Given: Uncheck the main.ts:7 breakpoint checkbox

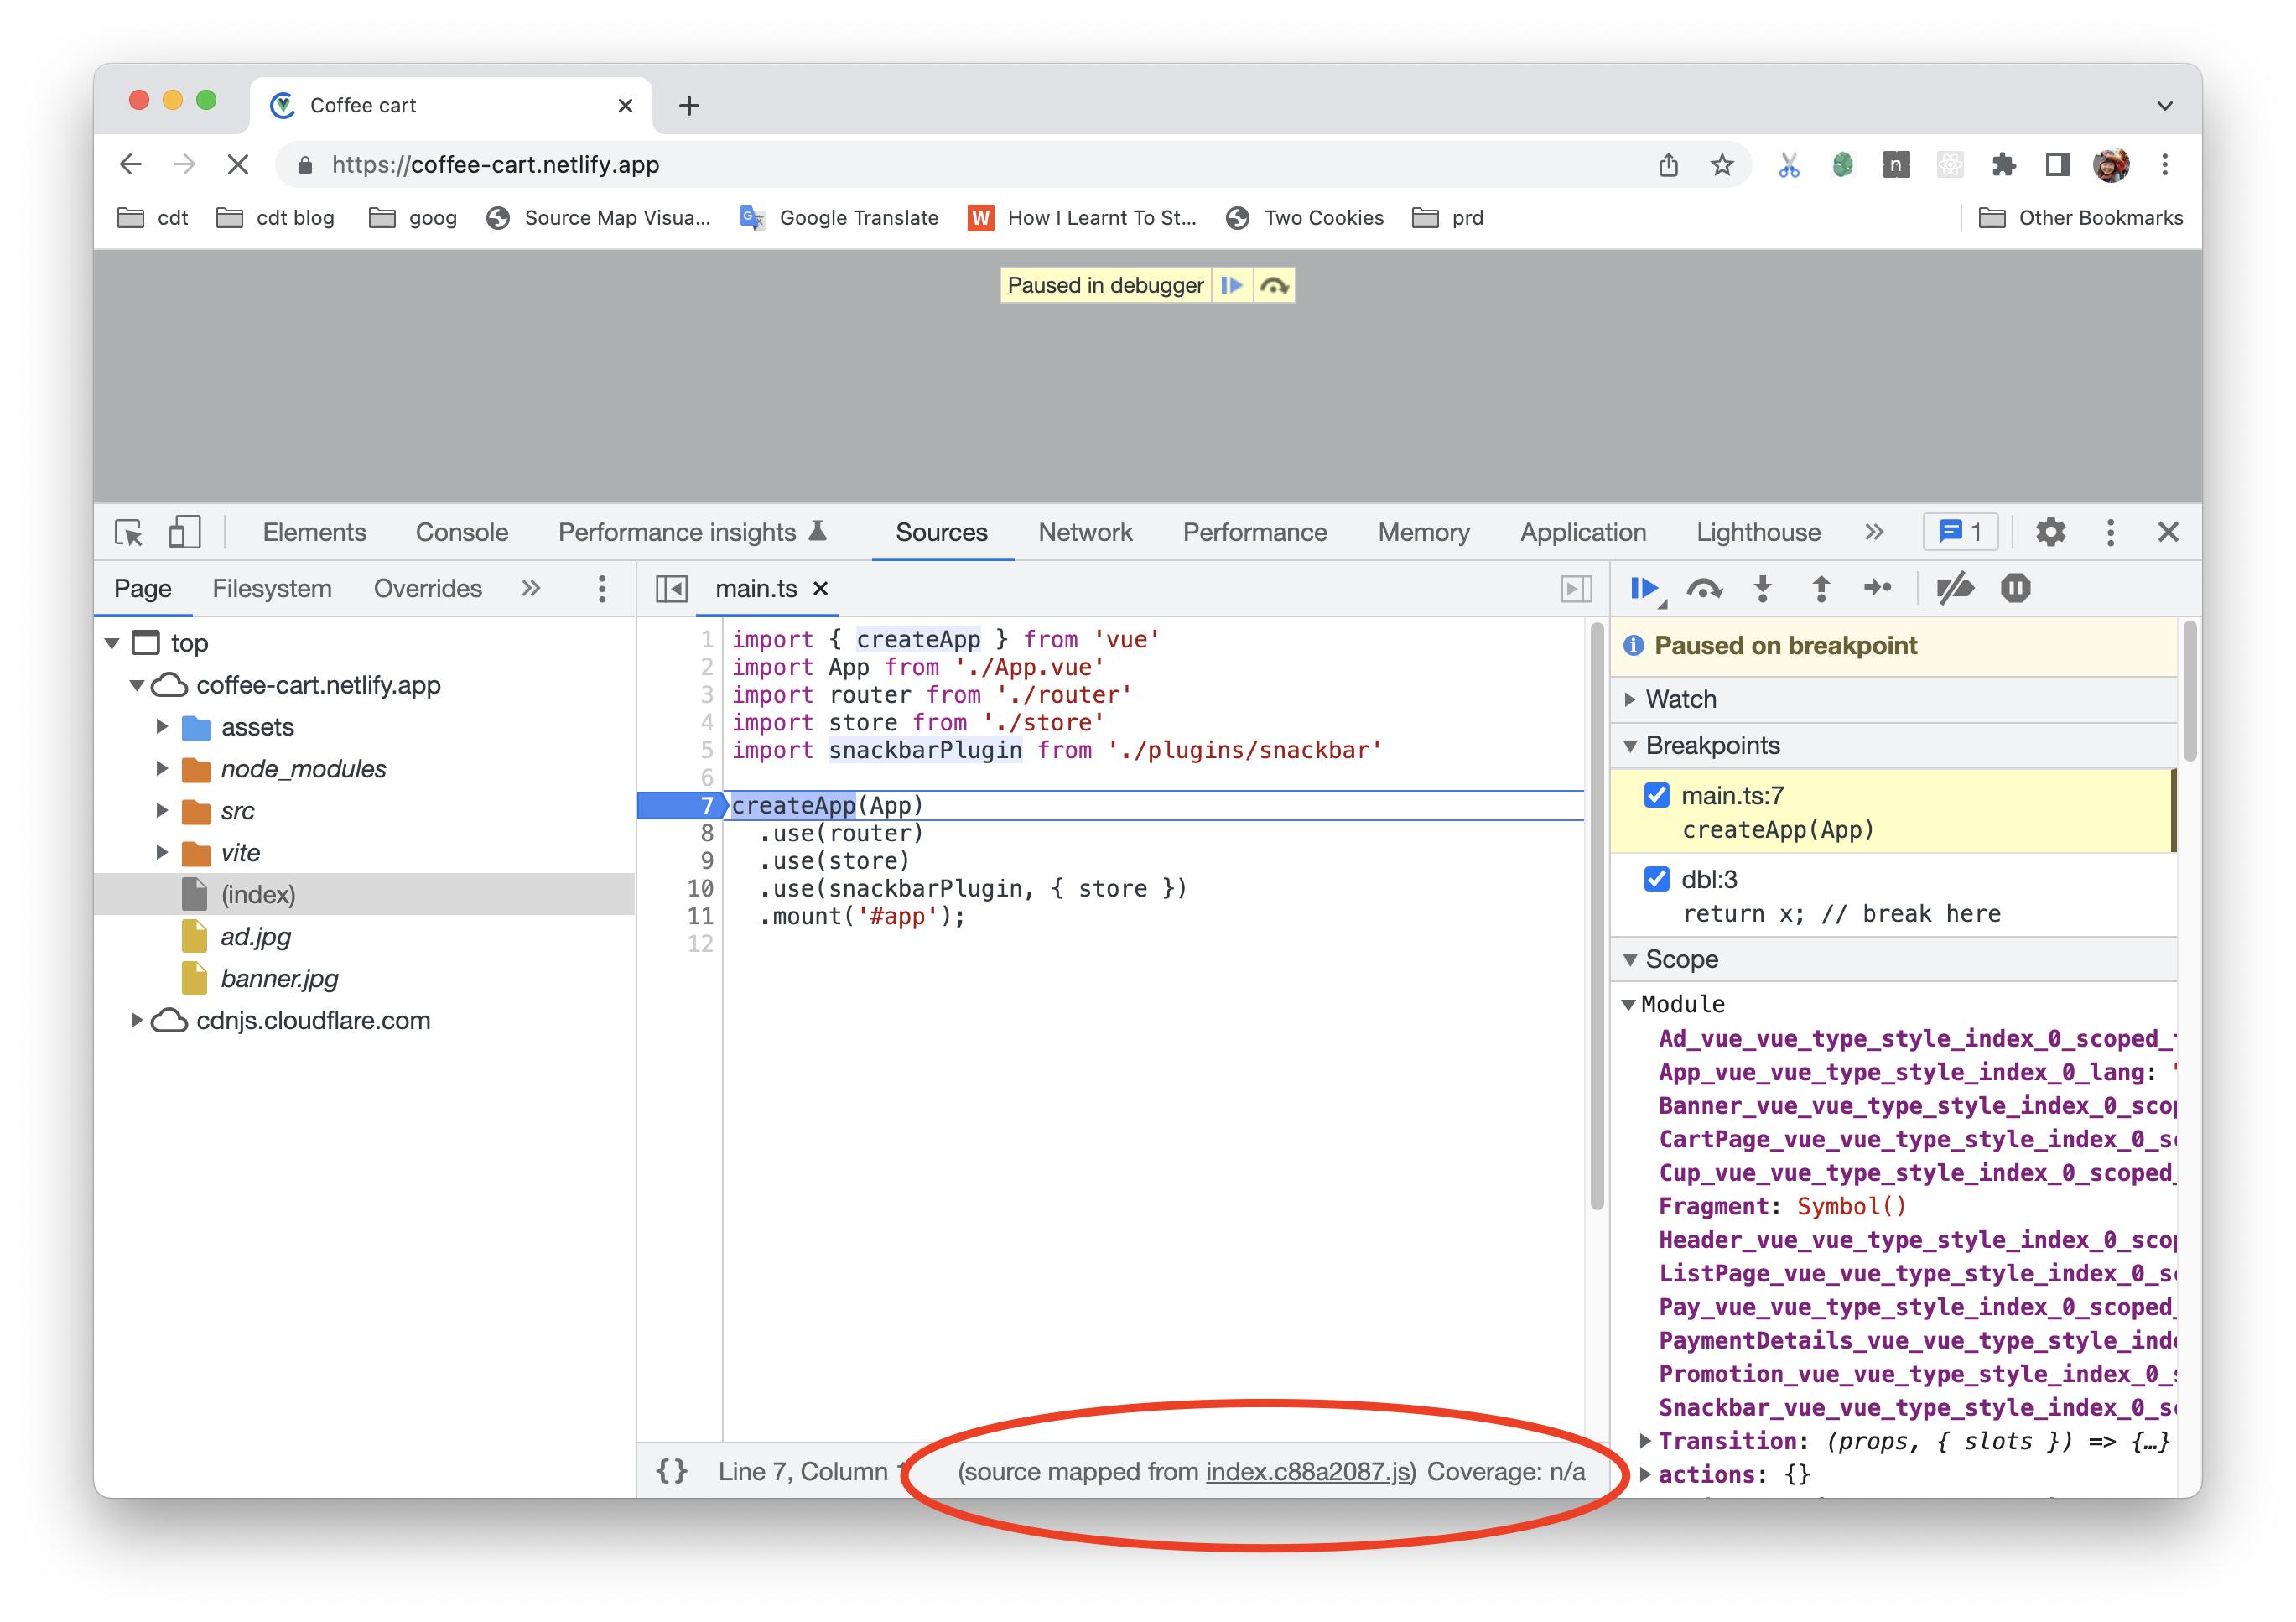Looking at the screenshot, I should coord(1656,795).
